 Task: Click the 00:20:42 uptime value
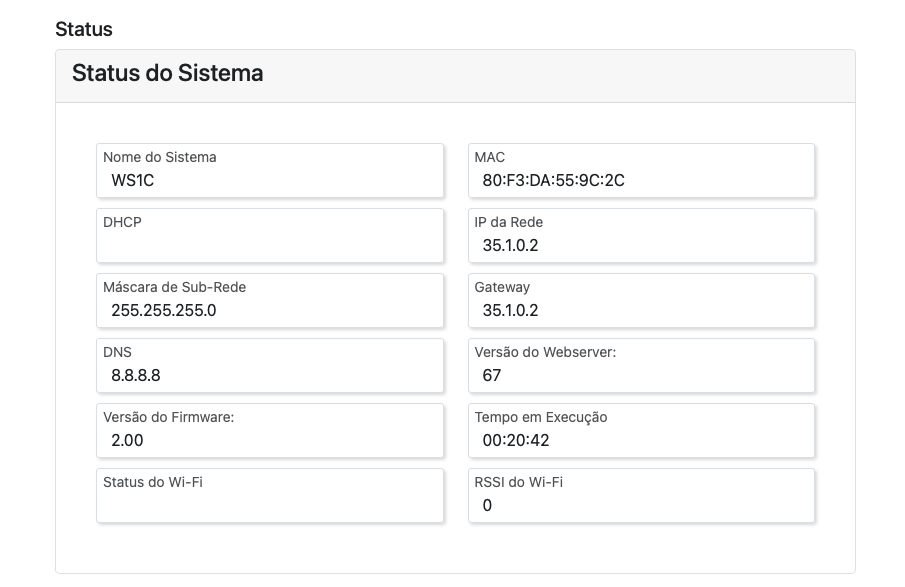[516, 440]
